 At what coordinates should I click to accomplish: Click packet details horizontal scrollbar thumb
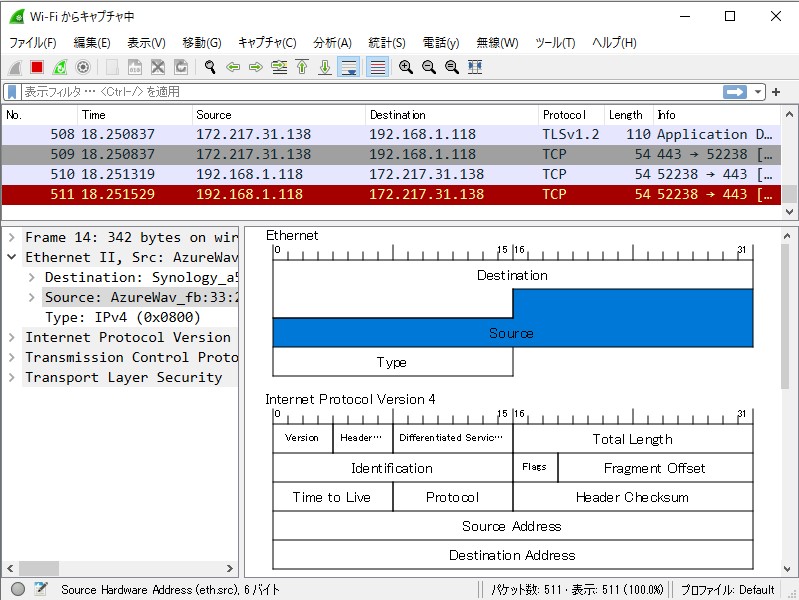(x=39, y=568)
